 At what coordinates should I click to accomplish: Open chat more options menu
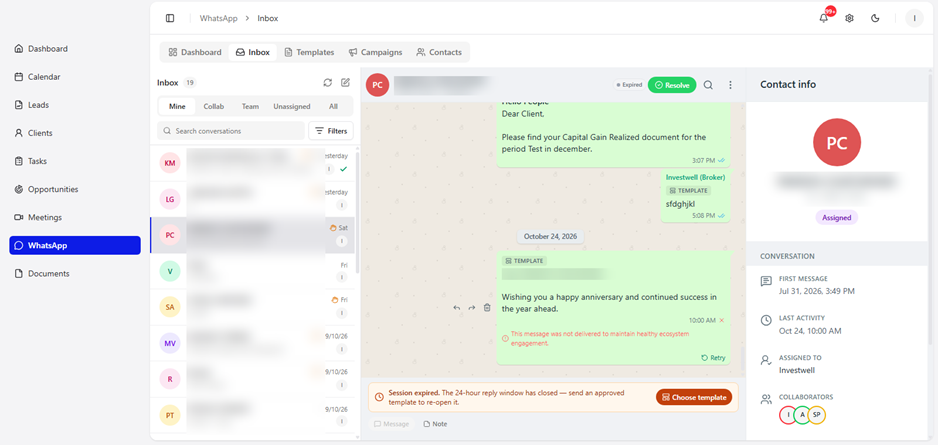point(730,85)
